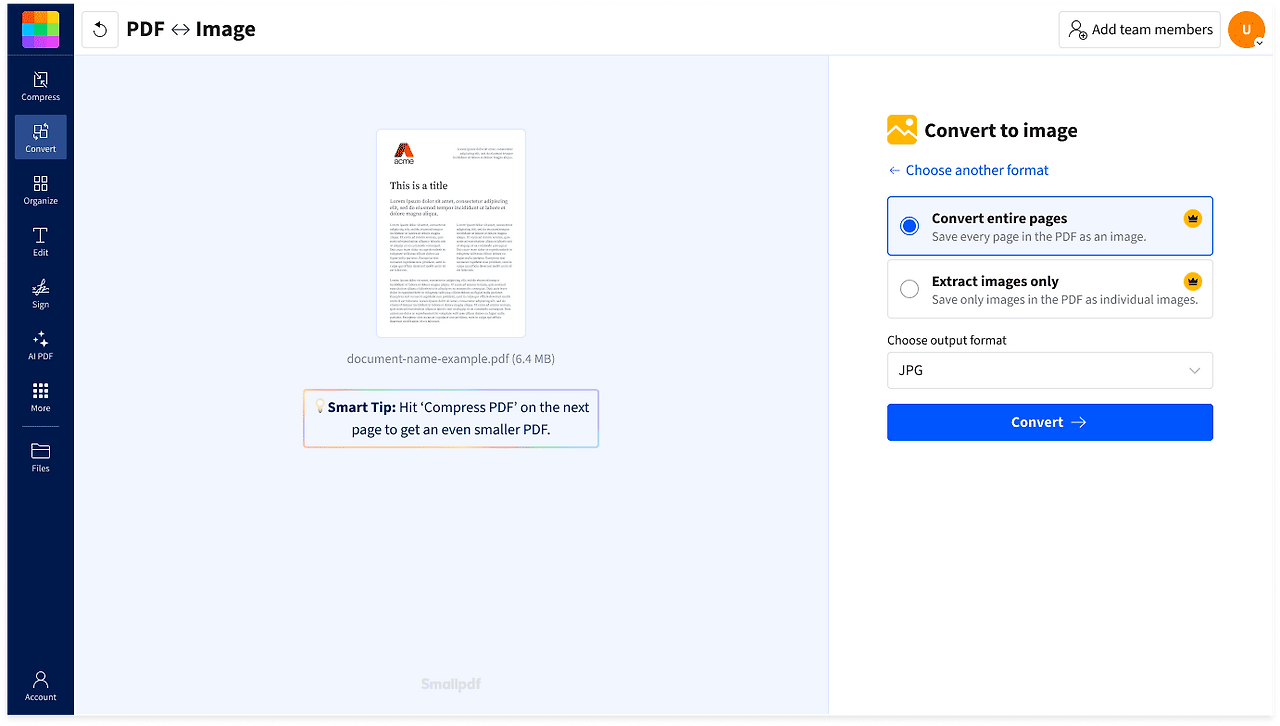Open the AI PDF tool

click(40, 346)
